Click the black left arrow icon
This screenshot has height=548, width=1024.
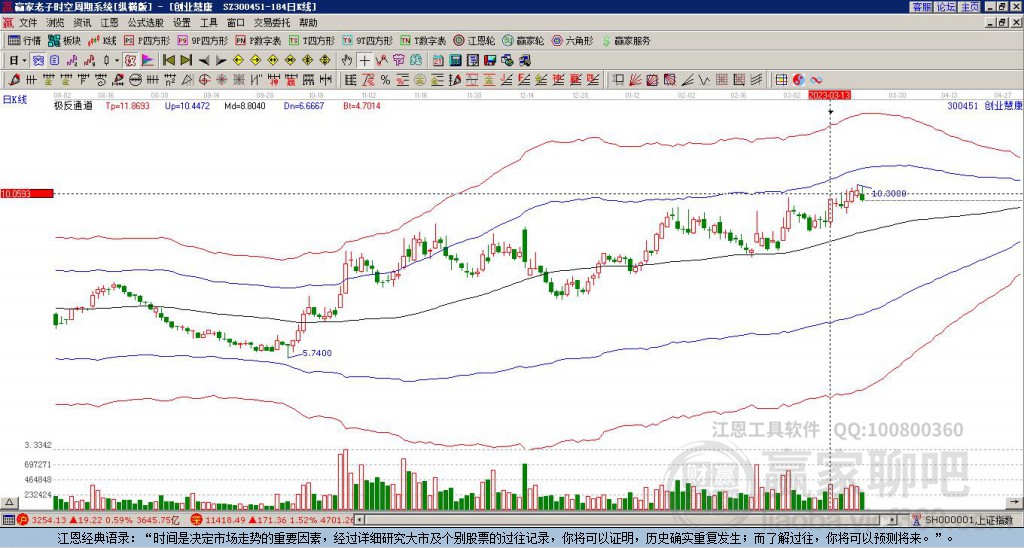tap(204, 61)
